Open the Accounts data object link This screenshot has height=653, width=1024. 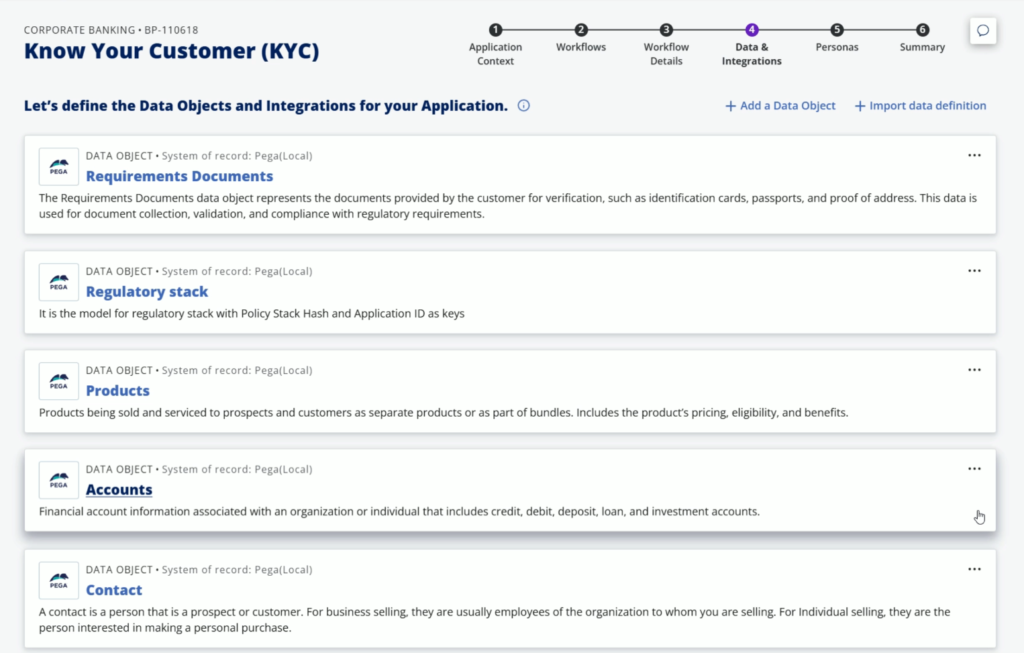119,490
